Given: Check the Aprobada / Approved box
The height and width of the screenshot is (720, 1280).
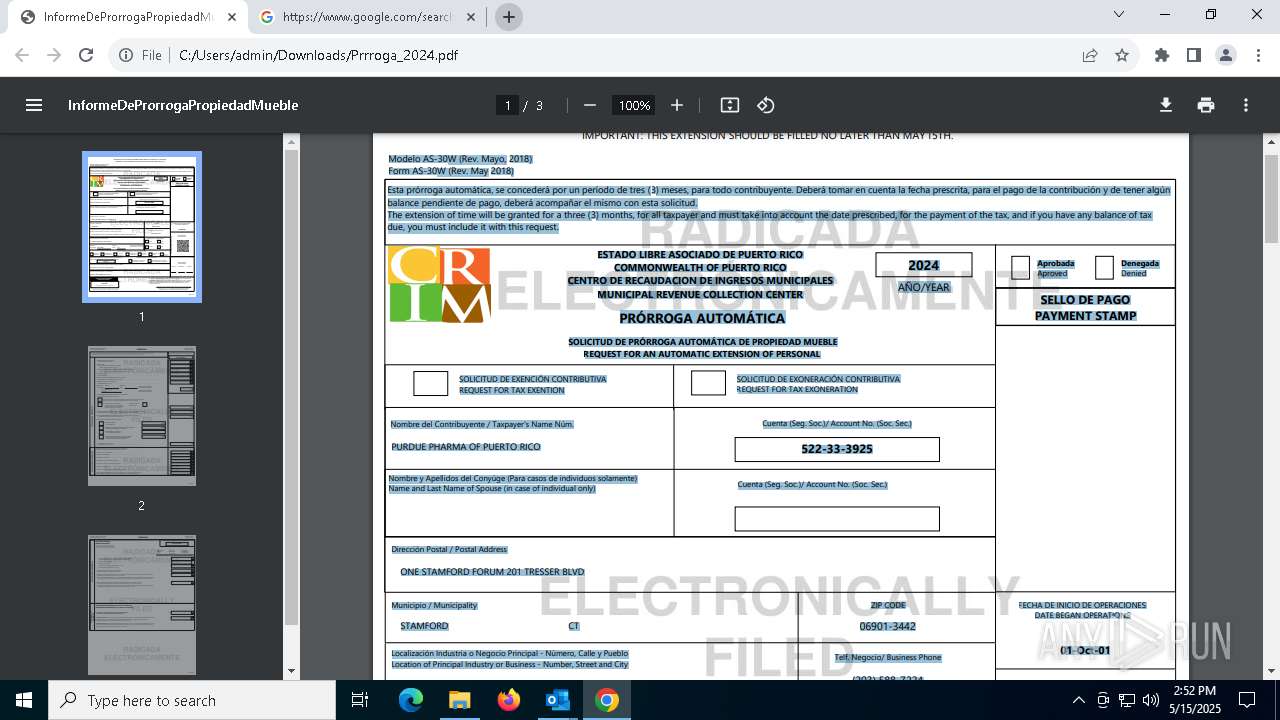Looking at the screenshot, I should tap(1020, 267).
